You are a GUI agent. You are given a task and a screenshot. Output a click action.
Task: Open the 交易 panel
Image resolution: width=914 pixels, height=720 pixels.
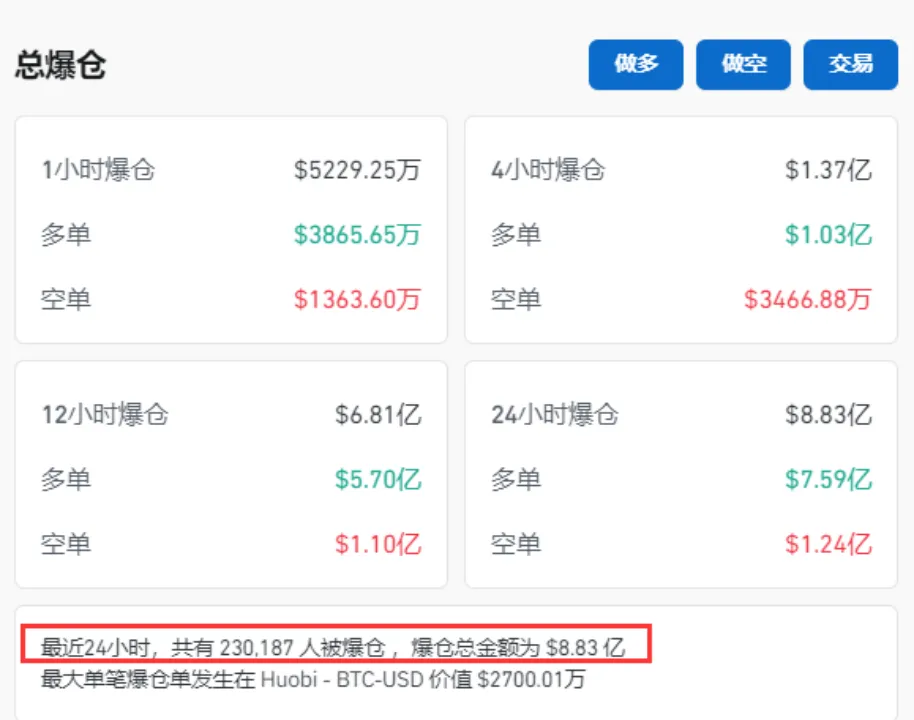coord(849,64)
